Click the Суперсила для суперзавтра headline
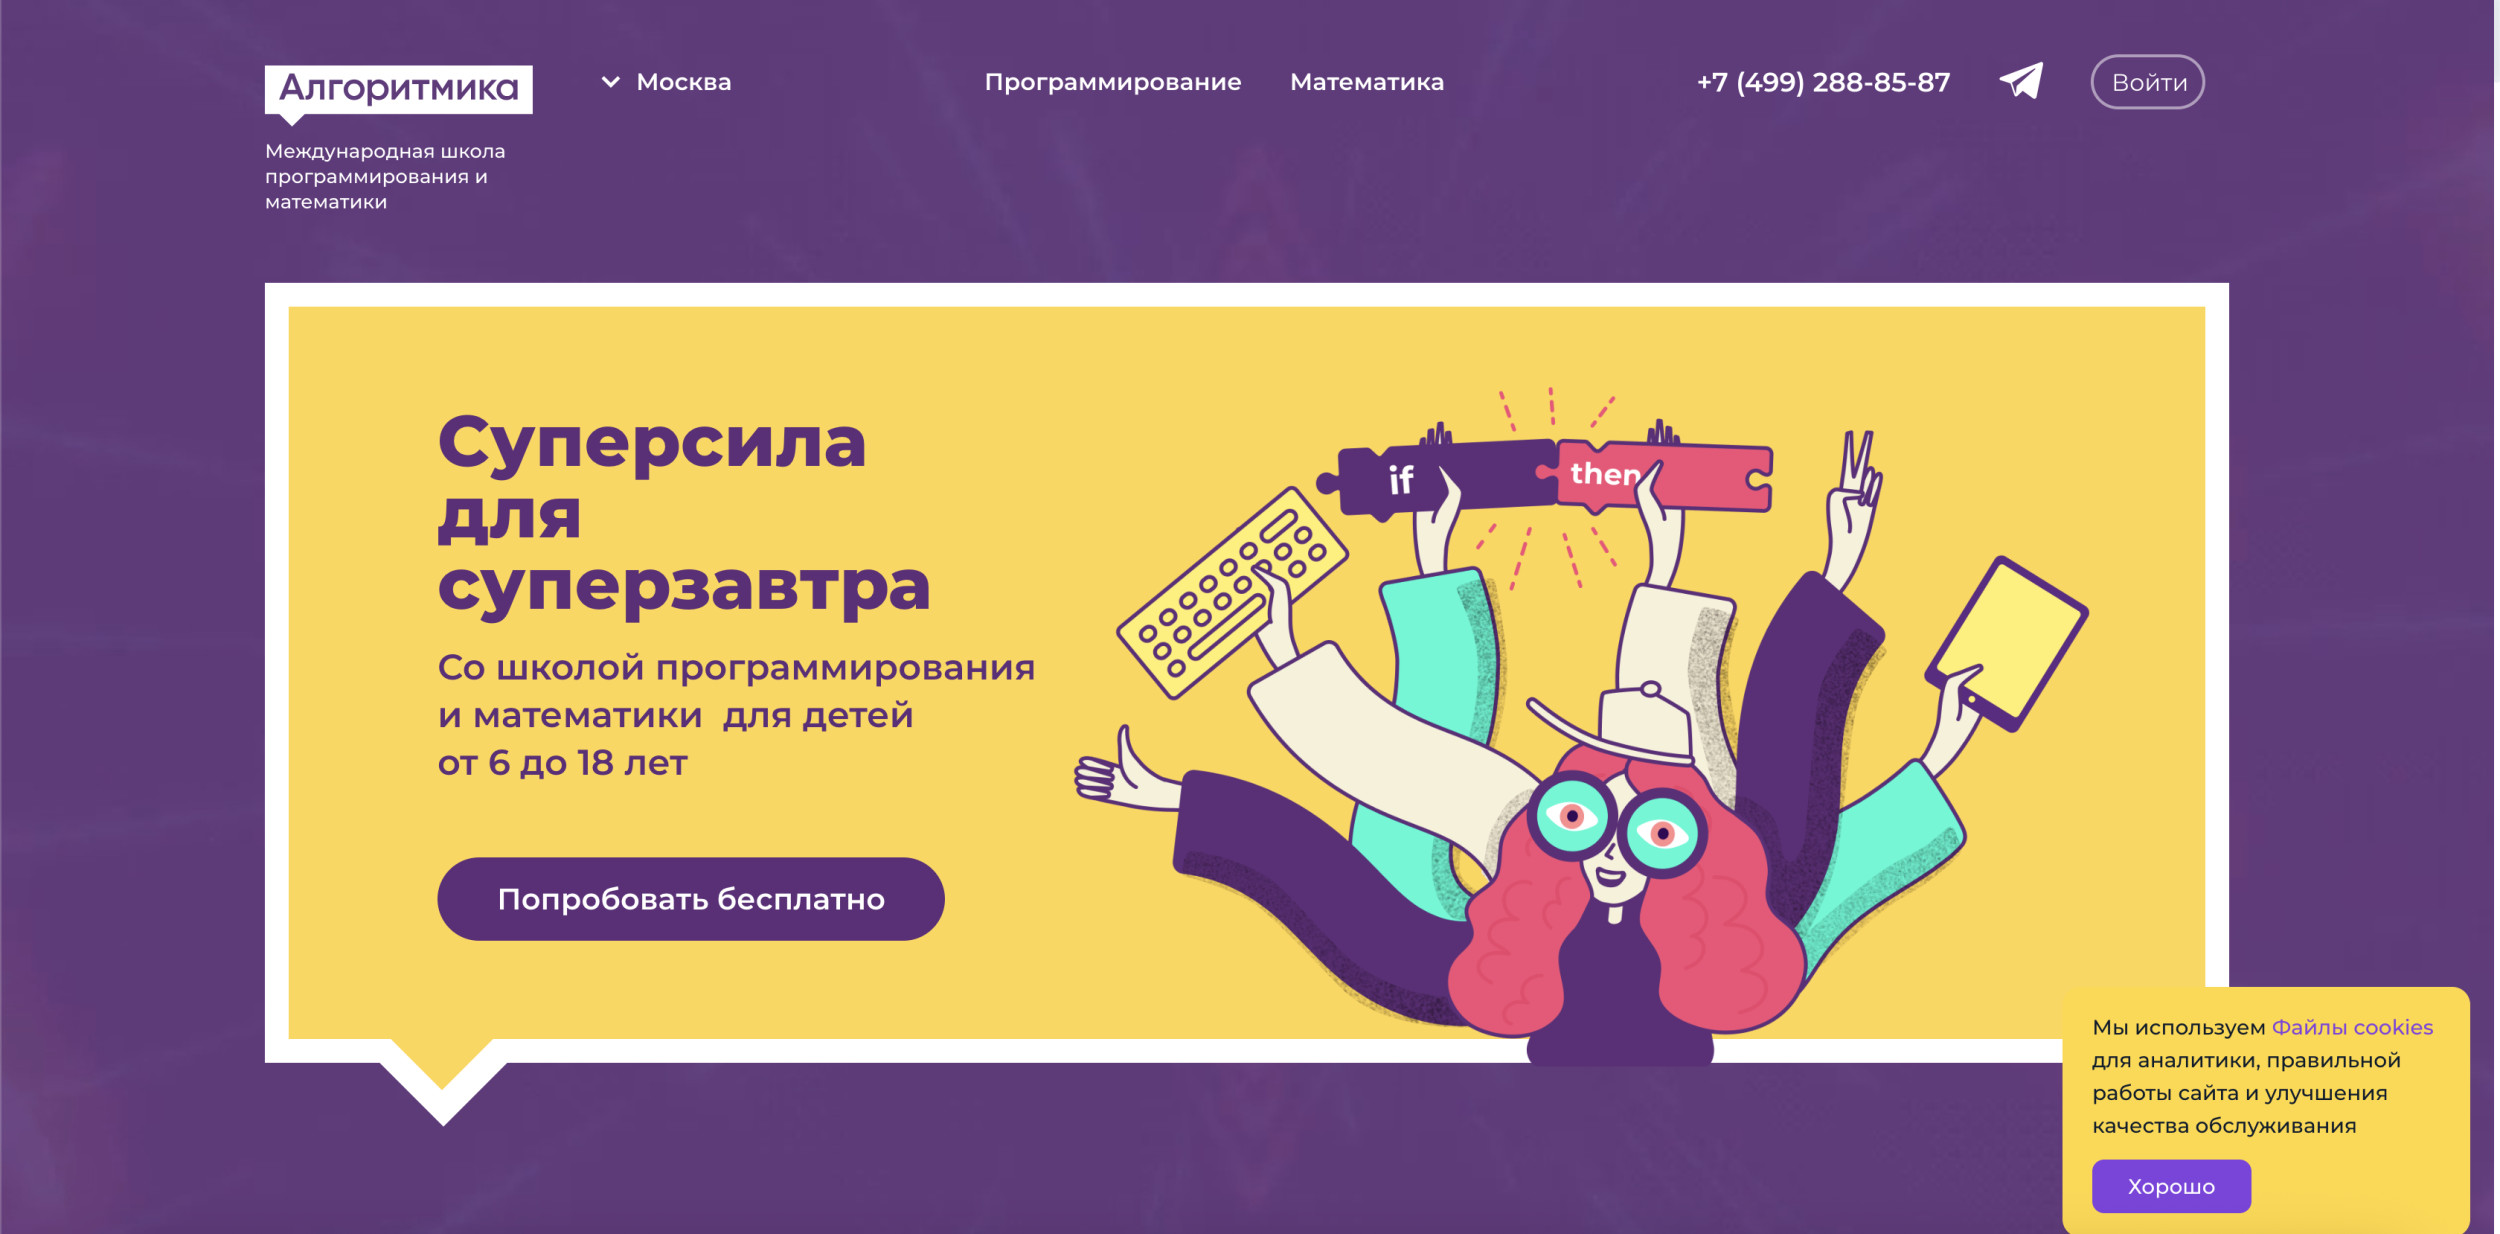The width and height of the screenshot is (2500, 1234). point(684,514)
